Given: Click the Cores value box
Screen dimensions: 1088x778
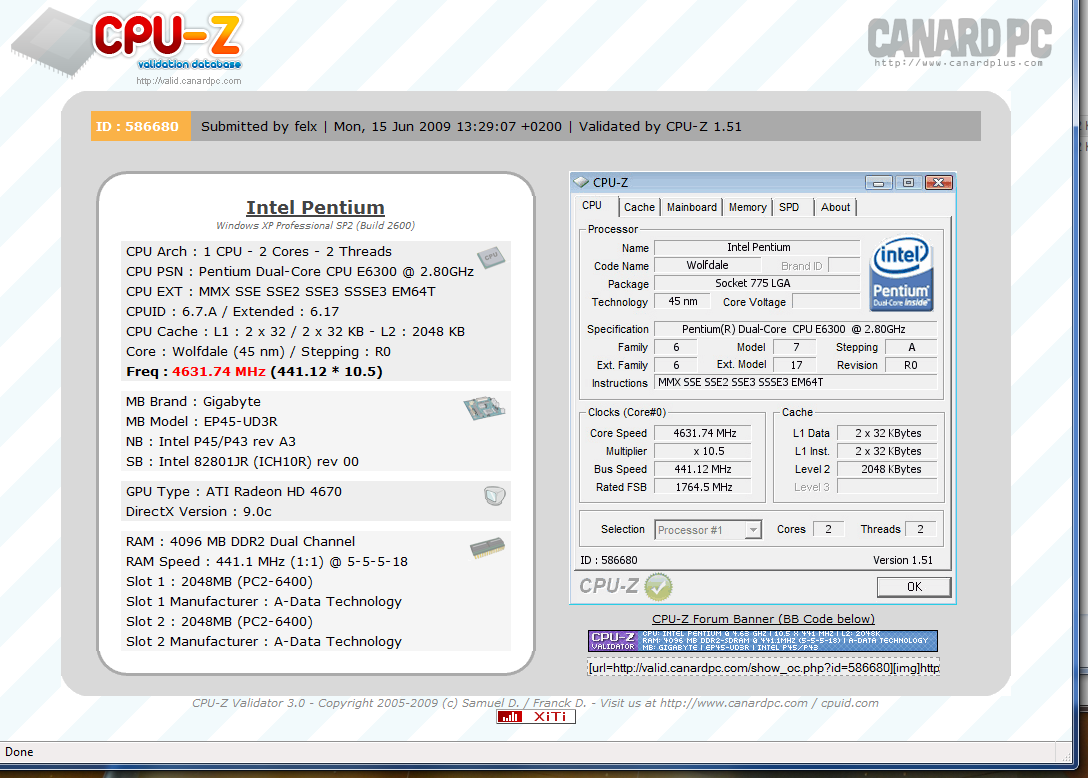Looking at the screenshot, I should [x=828, y=529].
